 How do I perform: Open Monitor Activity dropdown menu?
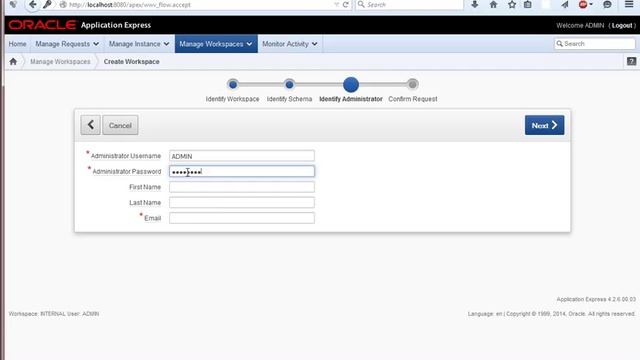pyautogui.click(x=290, y=44)
